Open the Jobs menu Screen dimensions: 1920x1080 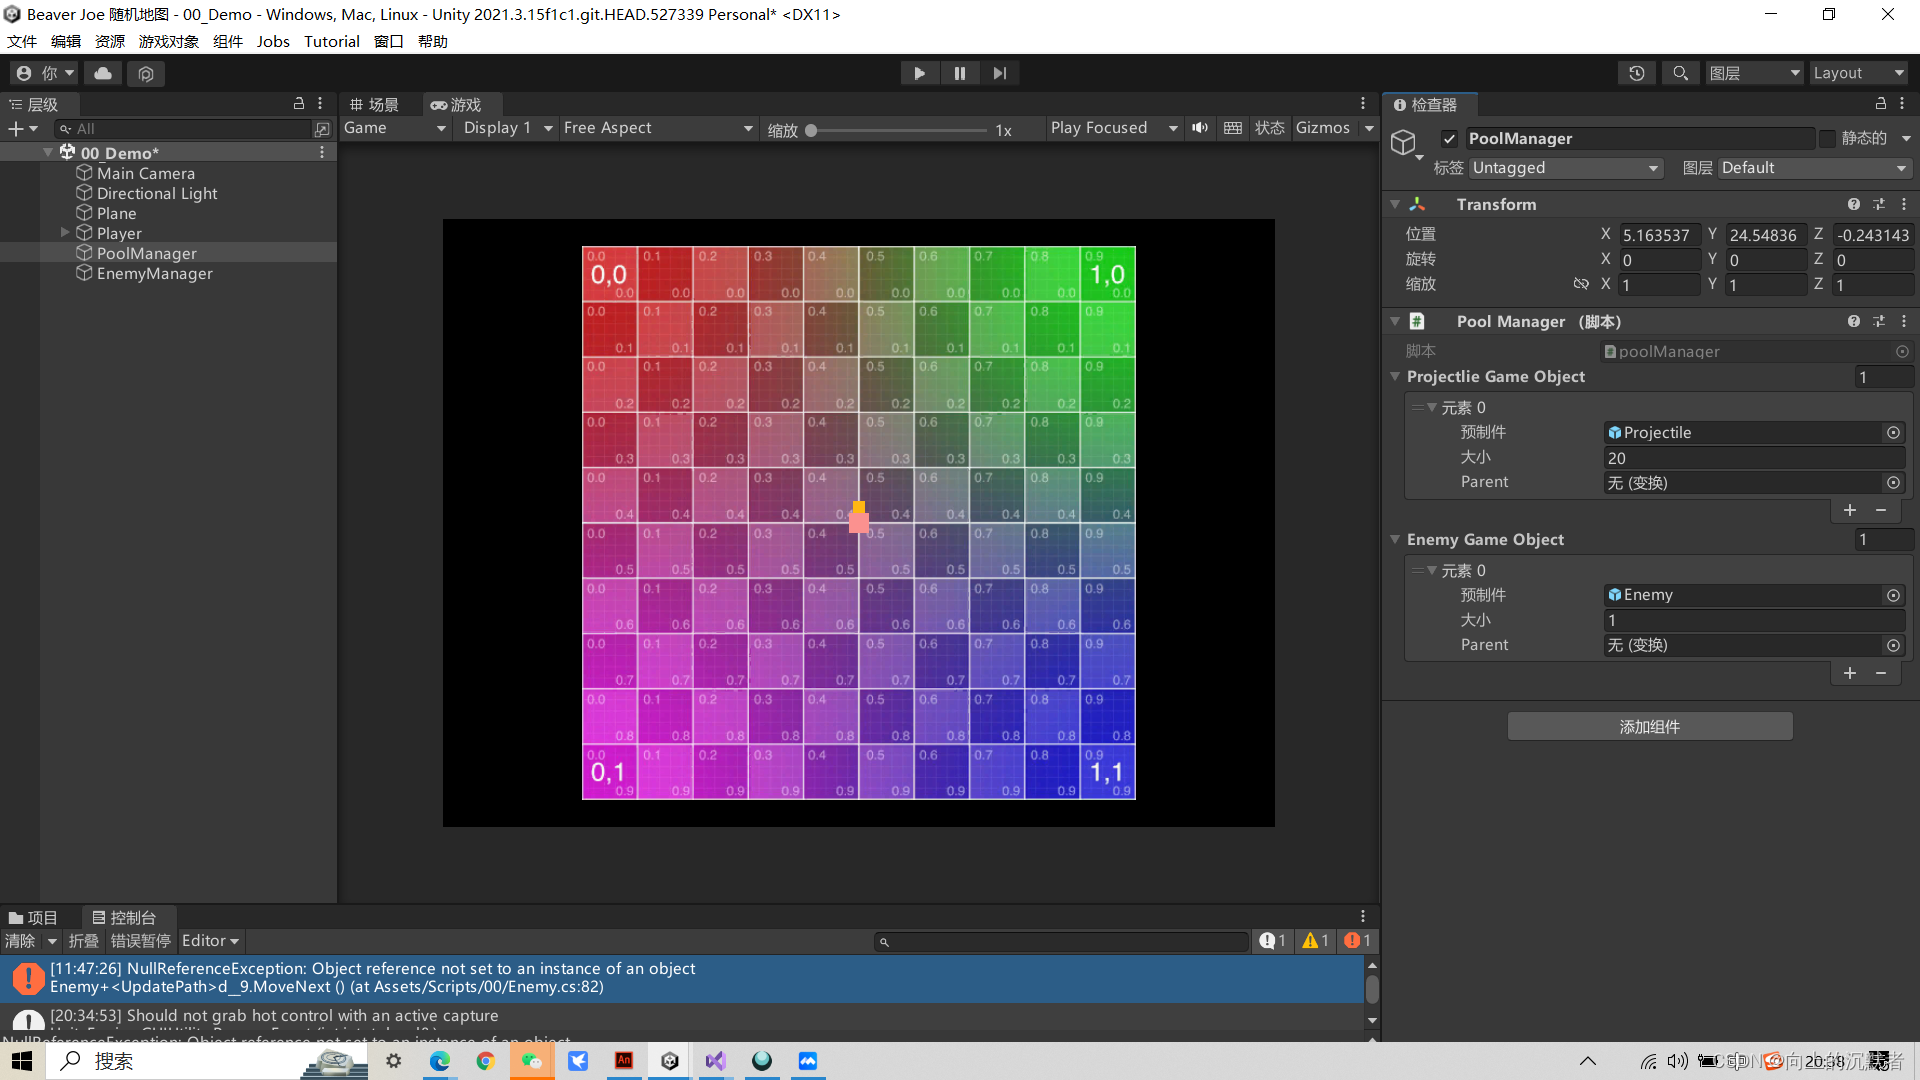(x=273, y=41)
